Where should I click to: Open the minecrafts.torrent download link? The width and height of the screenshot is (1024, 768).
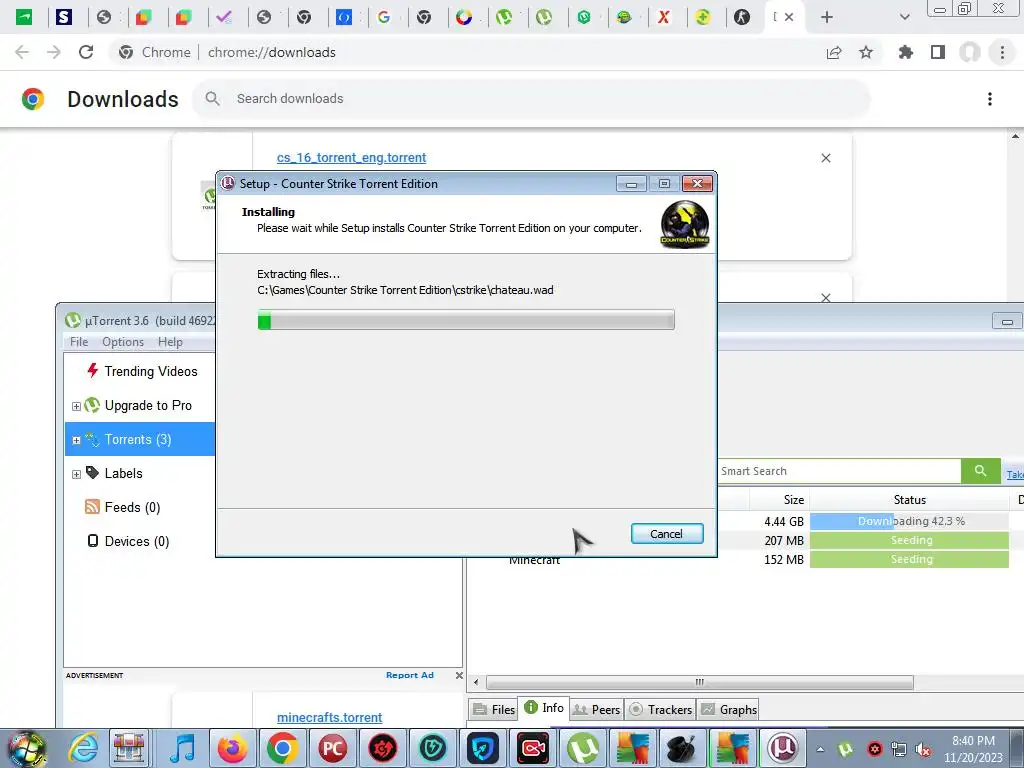pyautogui.click(x=329, y=717)
